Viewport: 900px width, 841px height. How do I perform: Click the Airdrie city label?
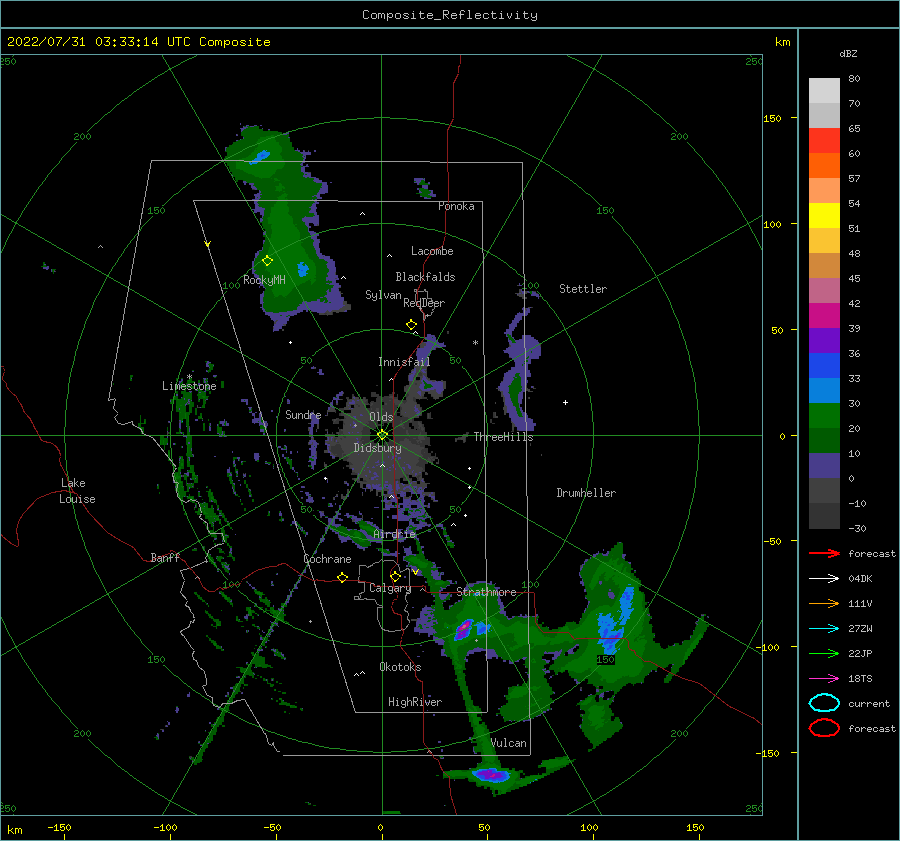[x=394, y=534]
